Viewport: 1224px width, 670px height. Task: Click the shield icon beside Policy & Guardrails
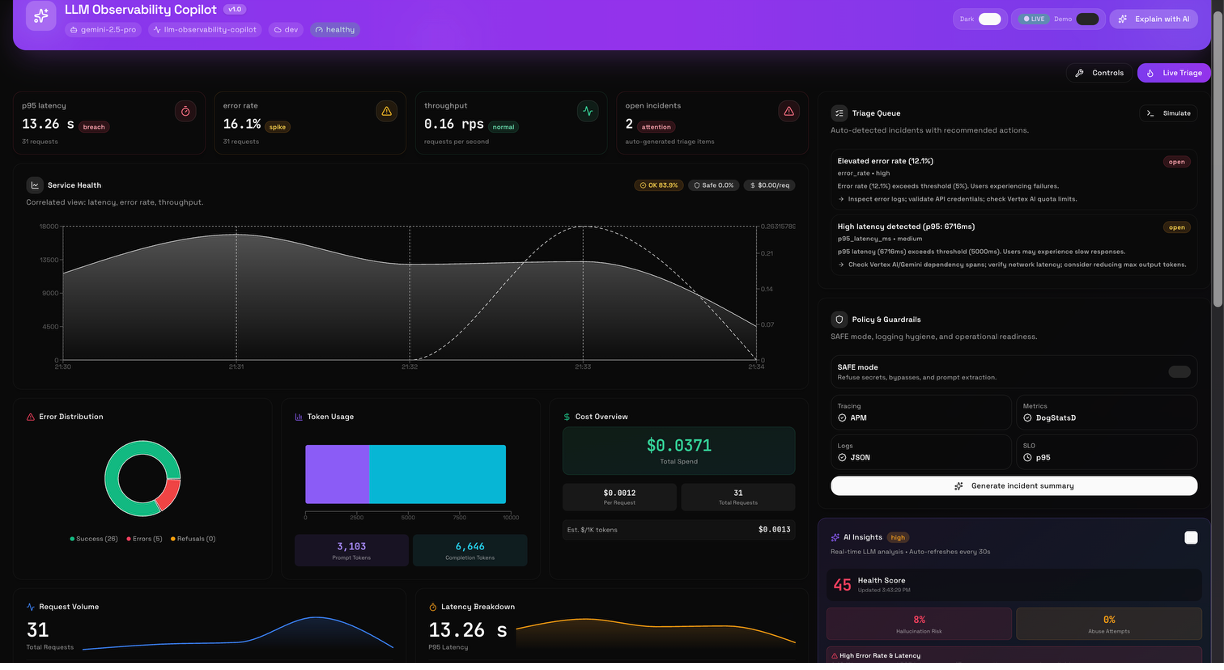click(838, 319)
